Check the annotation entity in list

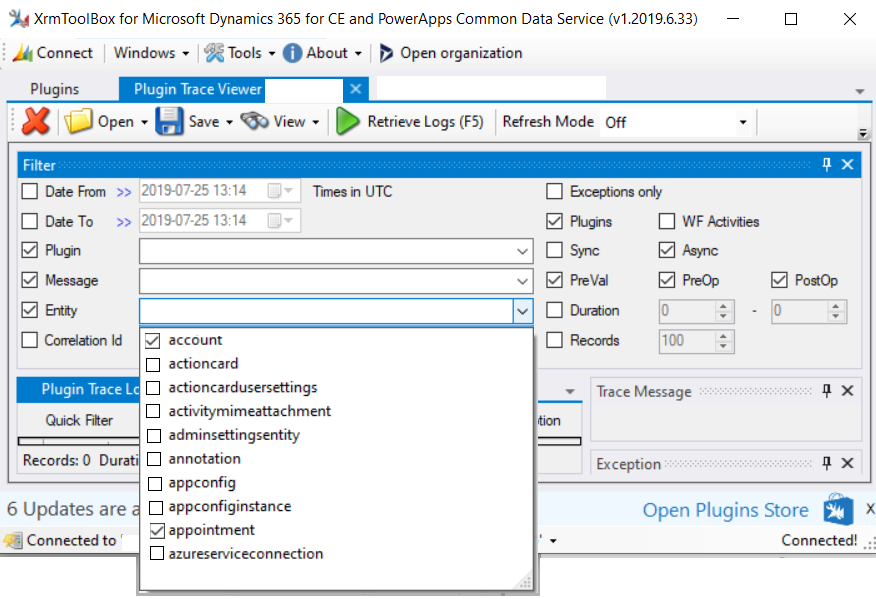point(154,459)
